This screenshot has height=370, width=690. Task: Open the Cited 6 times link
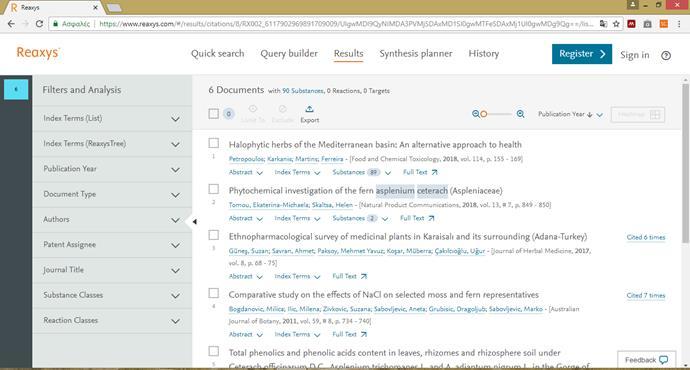[646, 237]
